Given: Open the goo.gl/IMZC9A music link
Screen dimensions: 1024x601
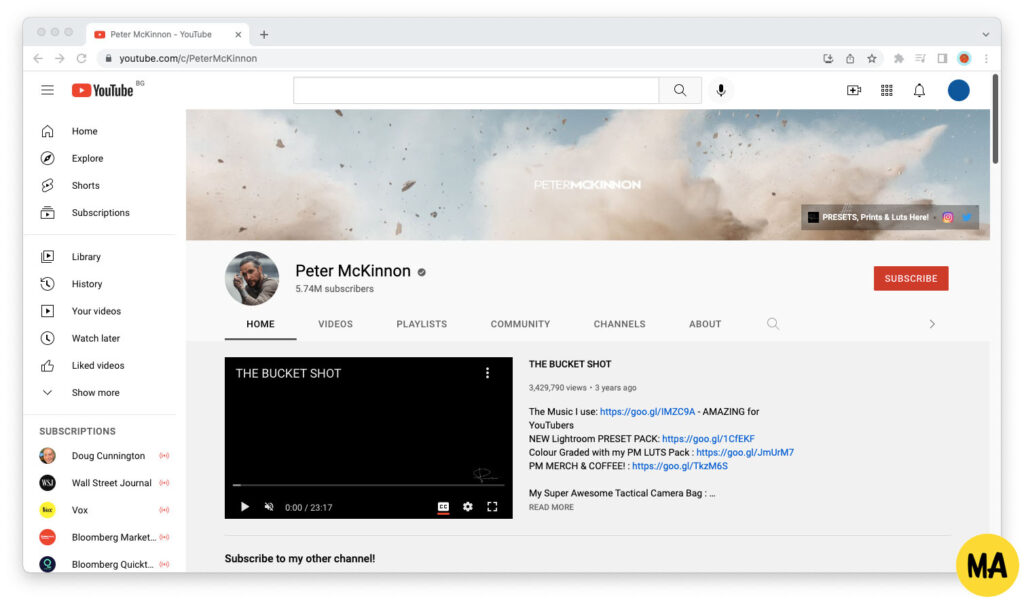Looking at the screenshot, I should click(647, 412).
